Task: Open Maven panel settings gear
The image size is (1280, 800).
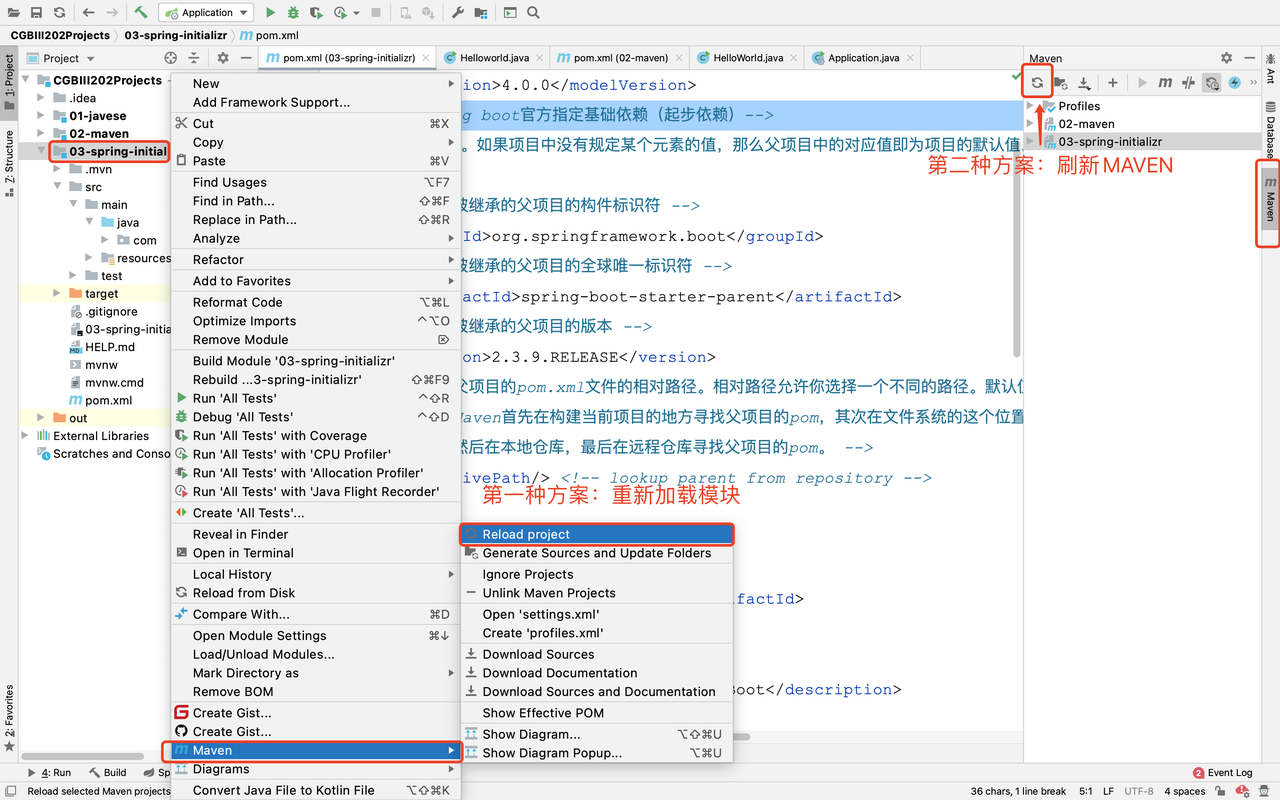Action: (1227, 58)
